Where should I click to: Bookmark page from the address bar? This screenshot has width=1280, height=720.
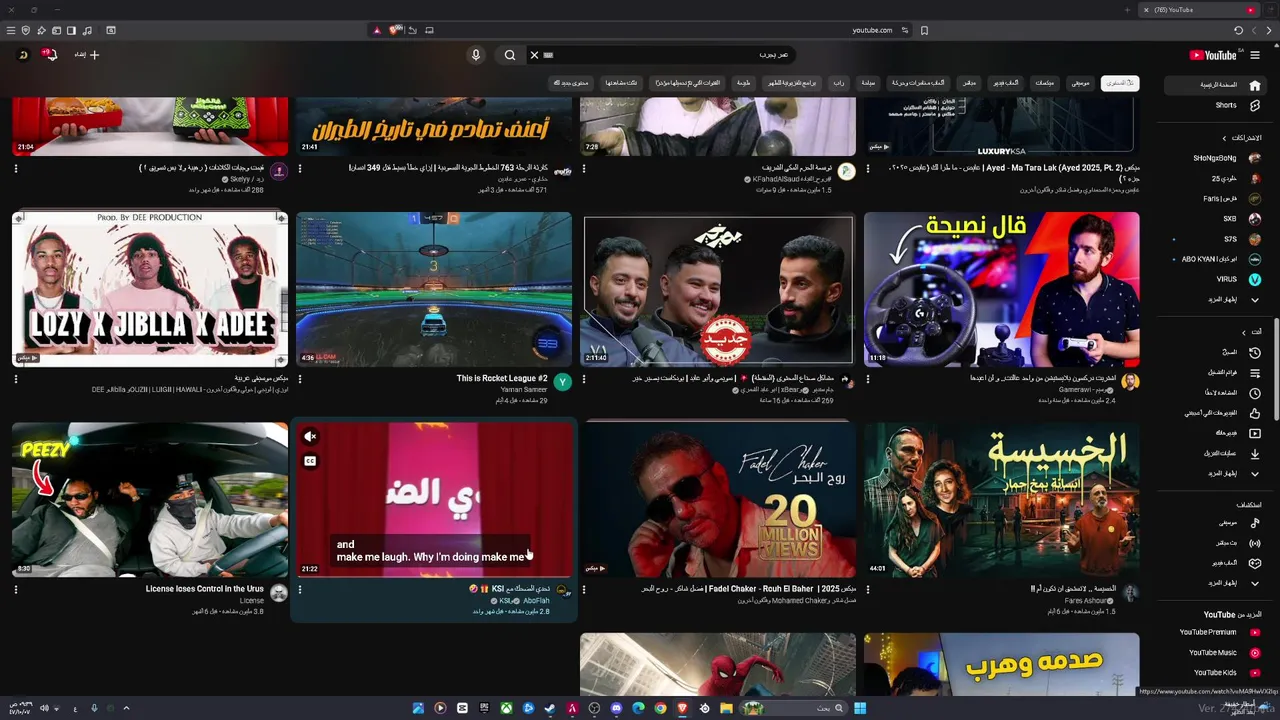pyautogui.click(x=924, y=31)
